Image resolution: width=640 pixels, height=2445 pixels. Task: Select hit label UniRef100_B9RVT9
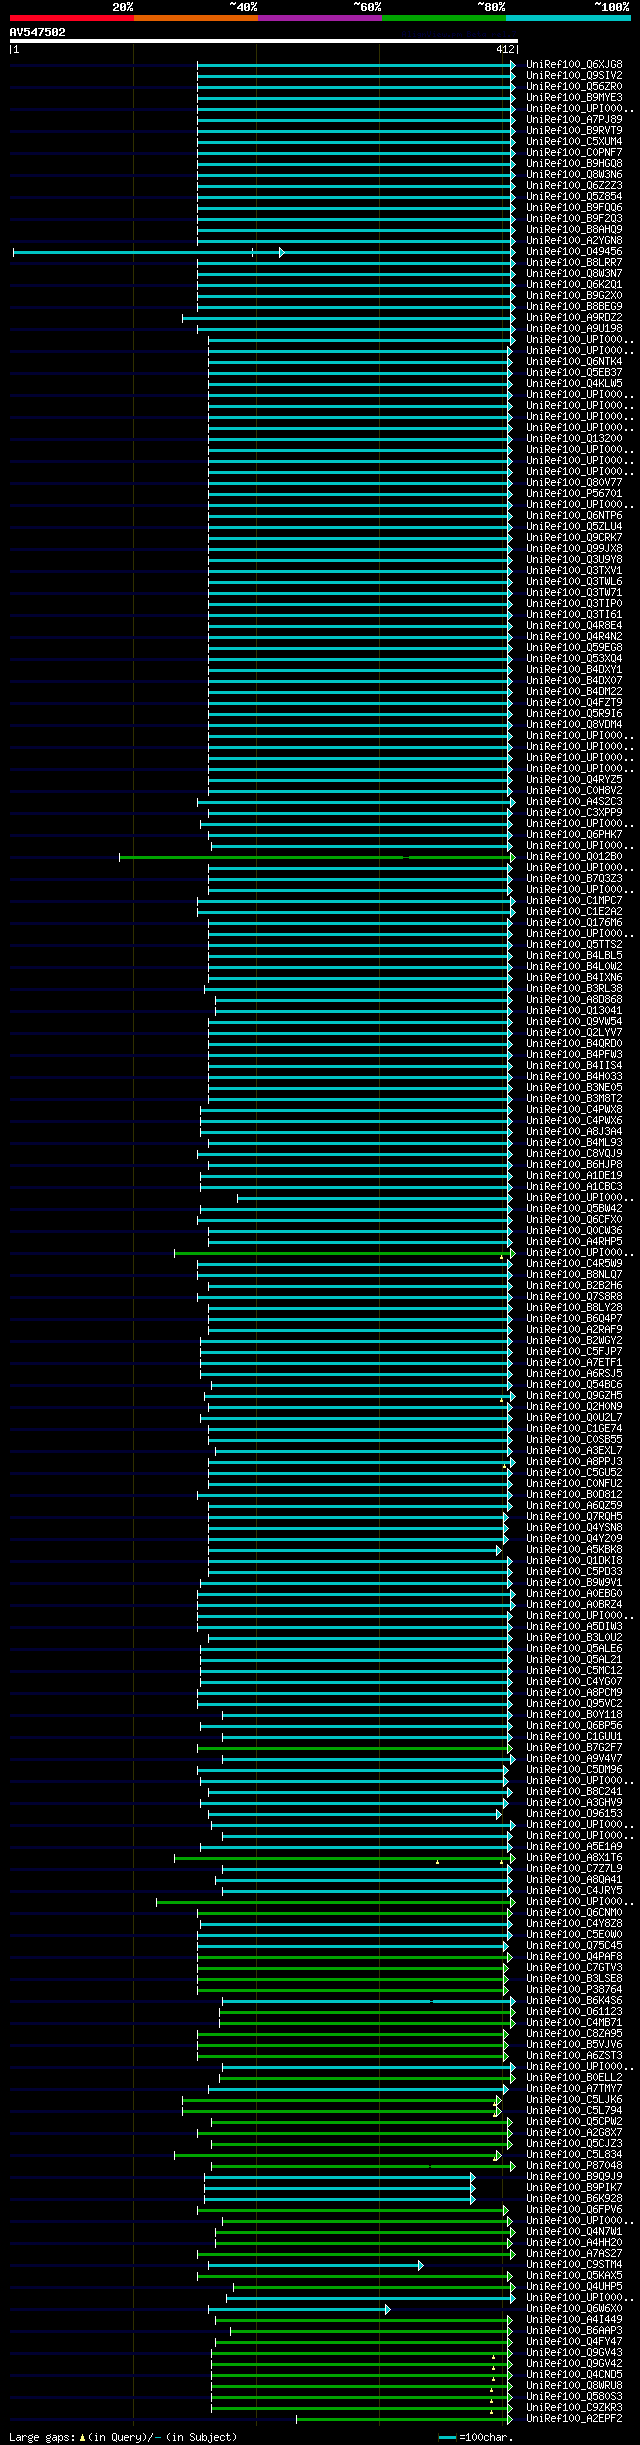point(574,131)
